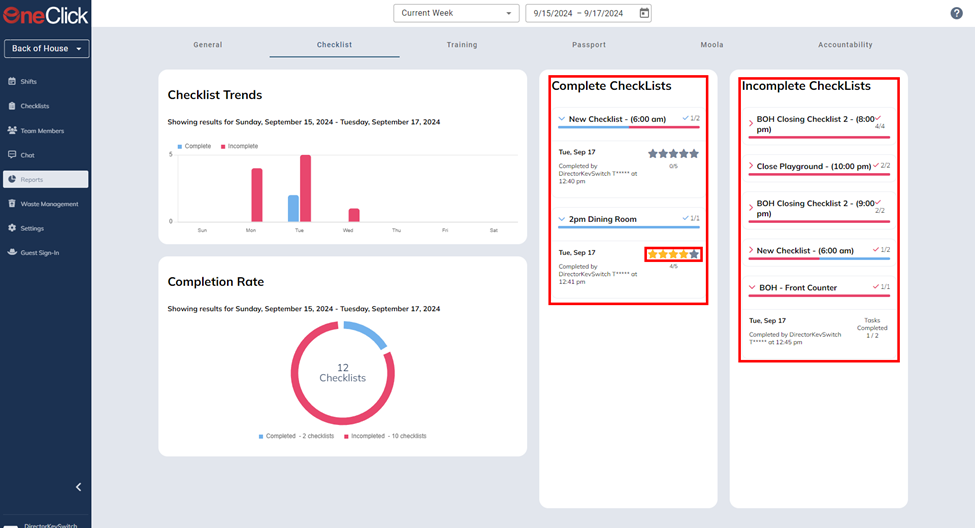Open Shifts from the sidebar icon
Viewport: 975px width, 528px height.
point(12,81)
